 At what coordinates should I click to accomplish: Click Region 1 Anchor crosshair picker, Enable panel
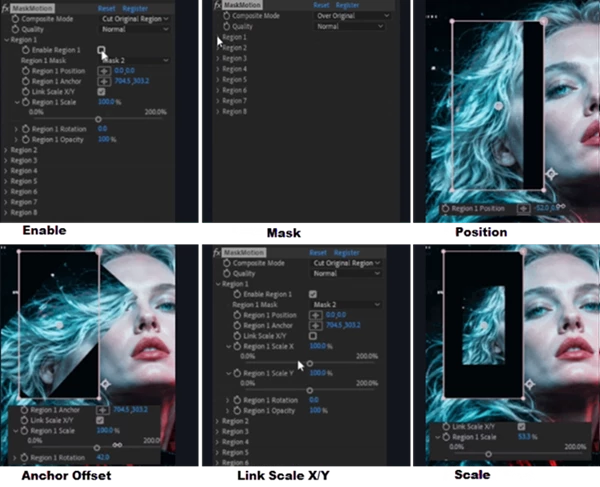pyautogui.click(x=104, y=81)
